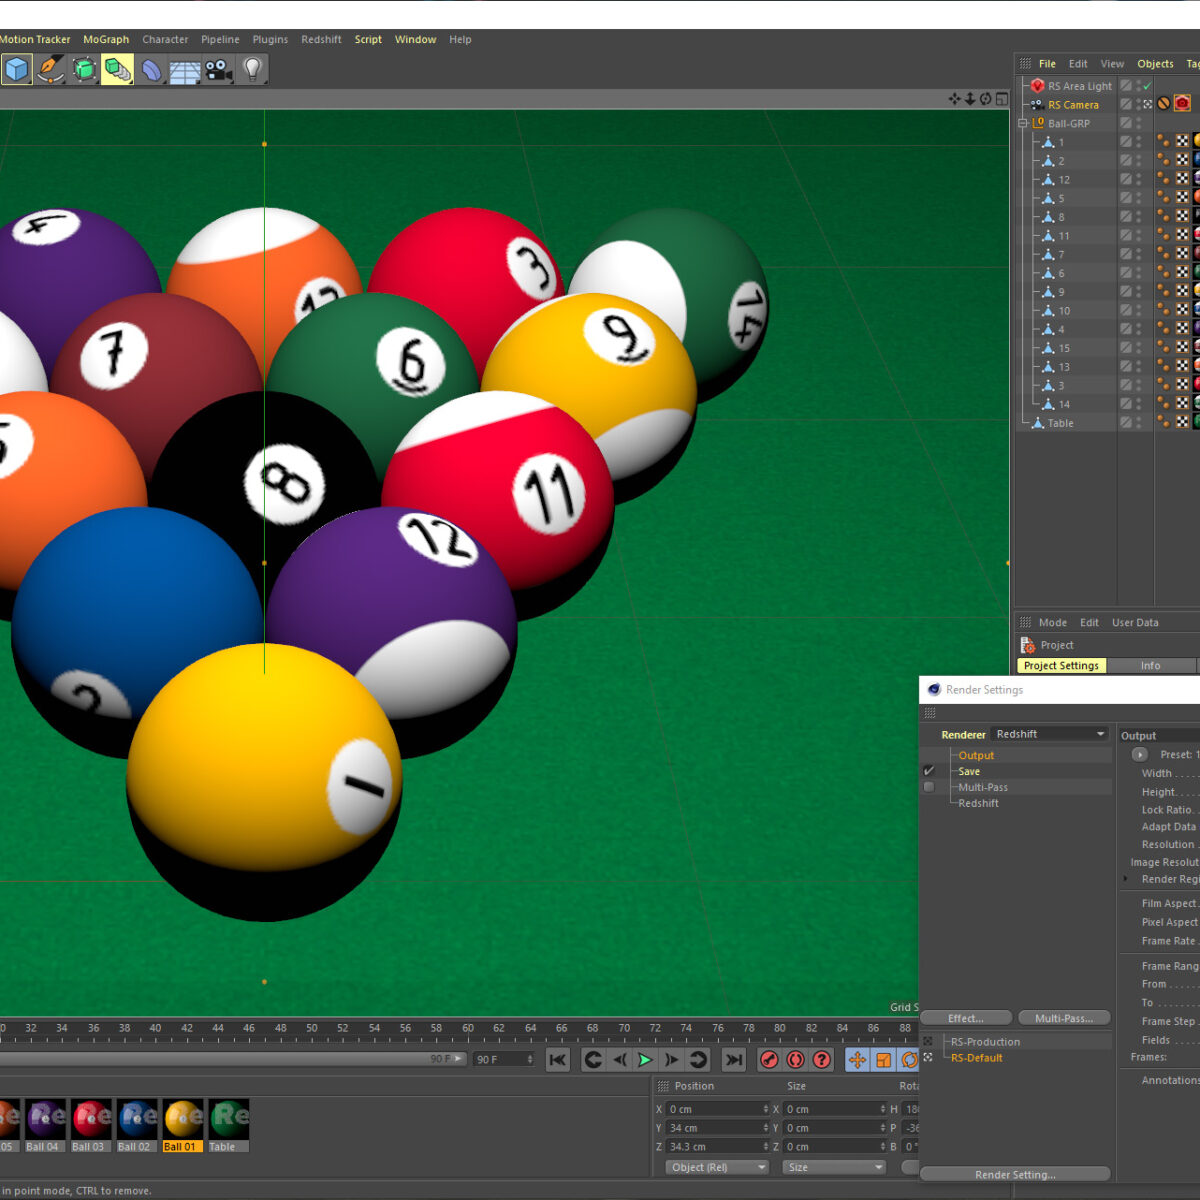Select the Spline Pen tool
Image resolution: width=1200 pixels, height=1200 pixels.
50,69
